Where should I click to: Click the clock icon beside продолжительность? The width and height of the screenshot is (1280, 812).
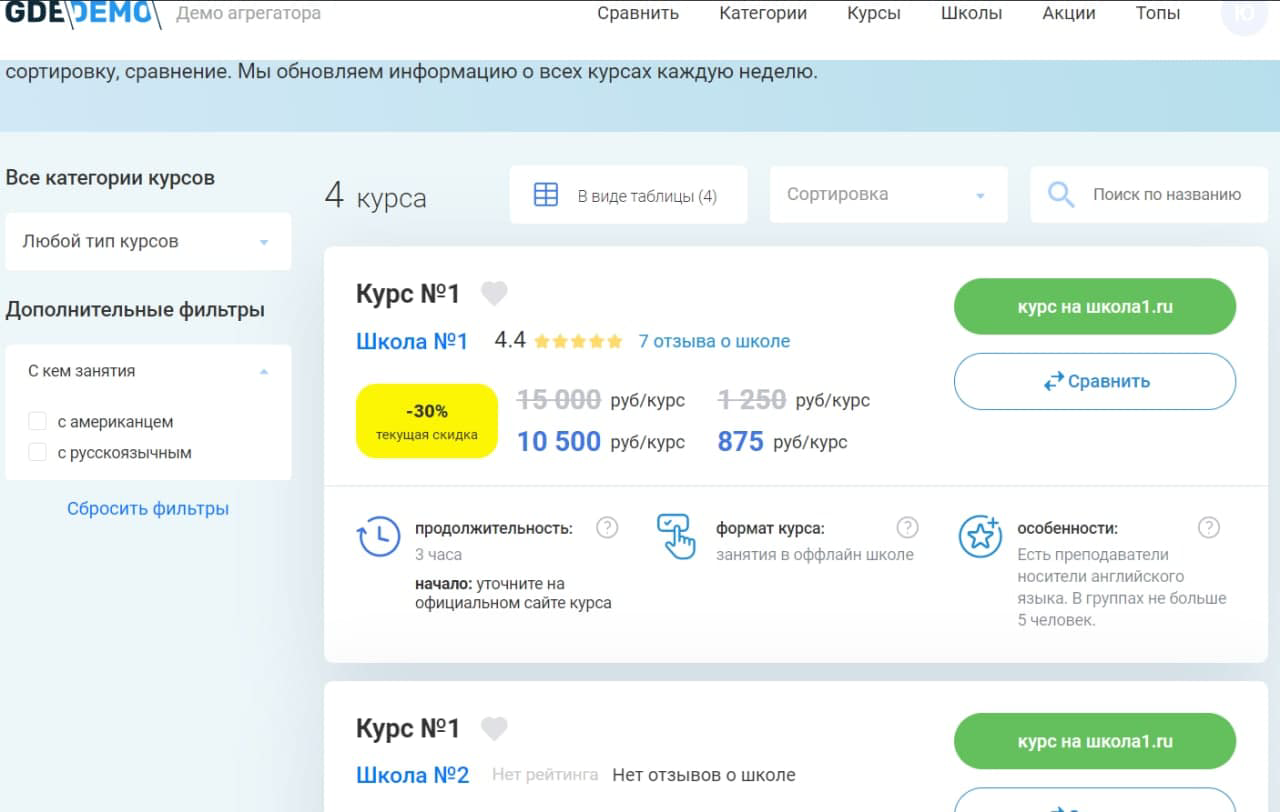(379, 537)
